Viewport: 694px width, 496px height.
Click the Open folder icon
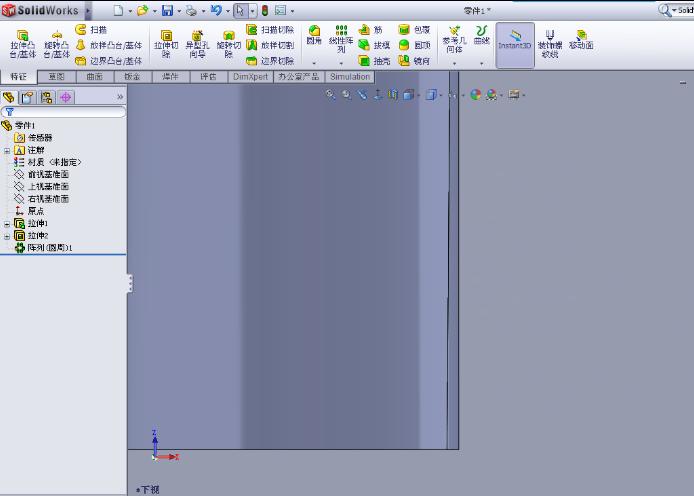coord(143,11)
